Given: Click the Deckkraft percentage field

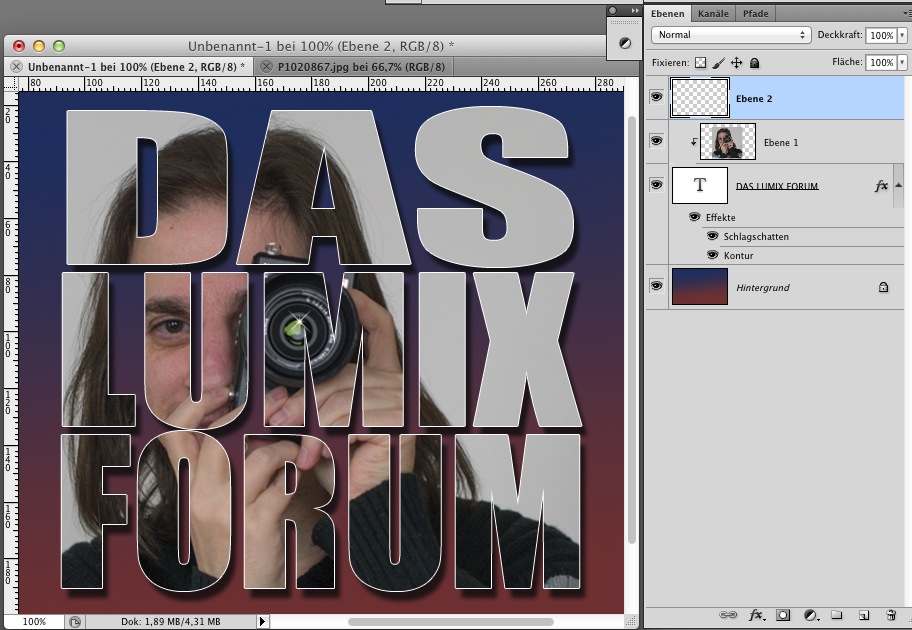Looking at the screenshot, I should pos(882,35).
